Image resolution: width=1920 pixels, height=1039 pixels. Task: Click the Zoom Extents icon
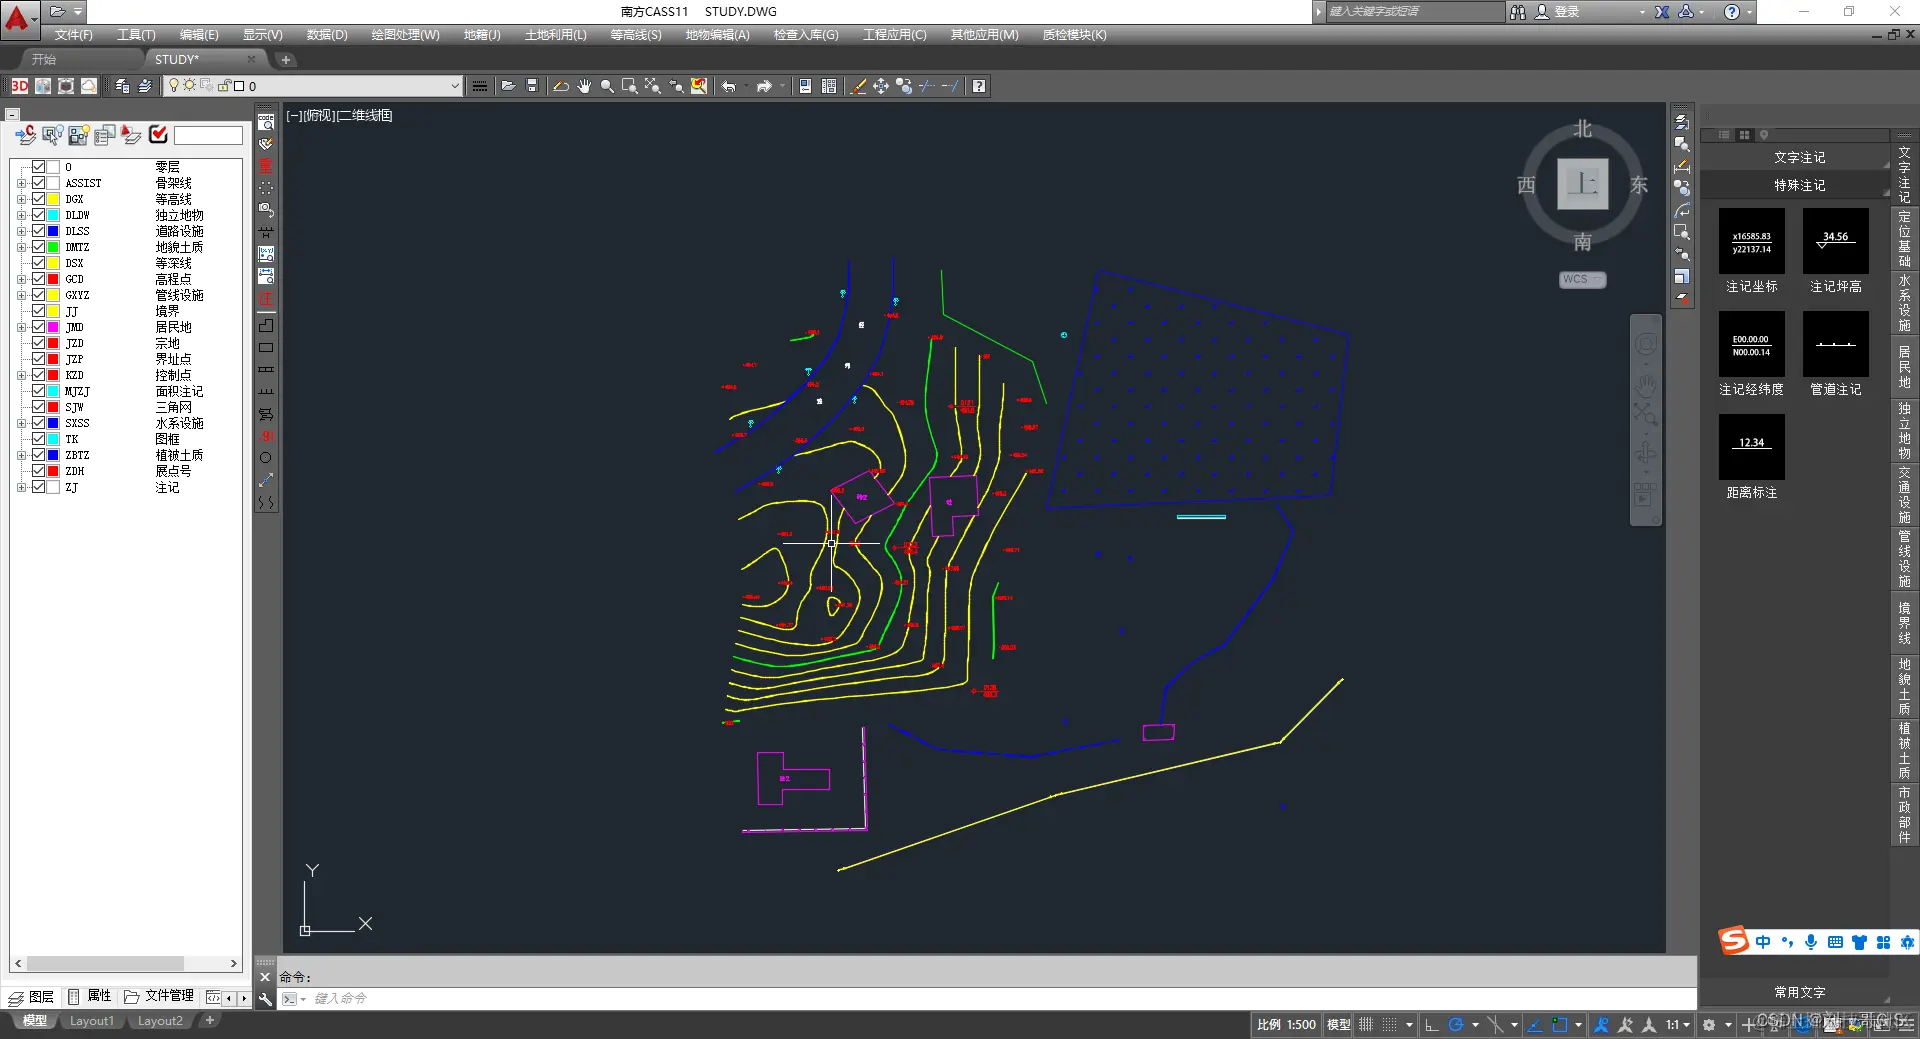[653, 86]
